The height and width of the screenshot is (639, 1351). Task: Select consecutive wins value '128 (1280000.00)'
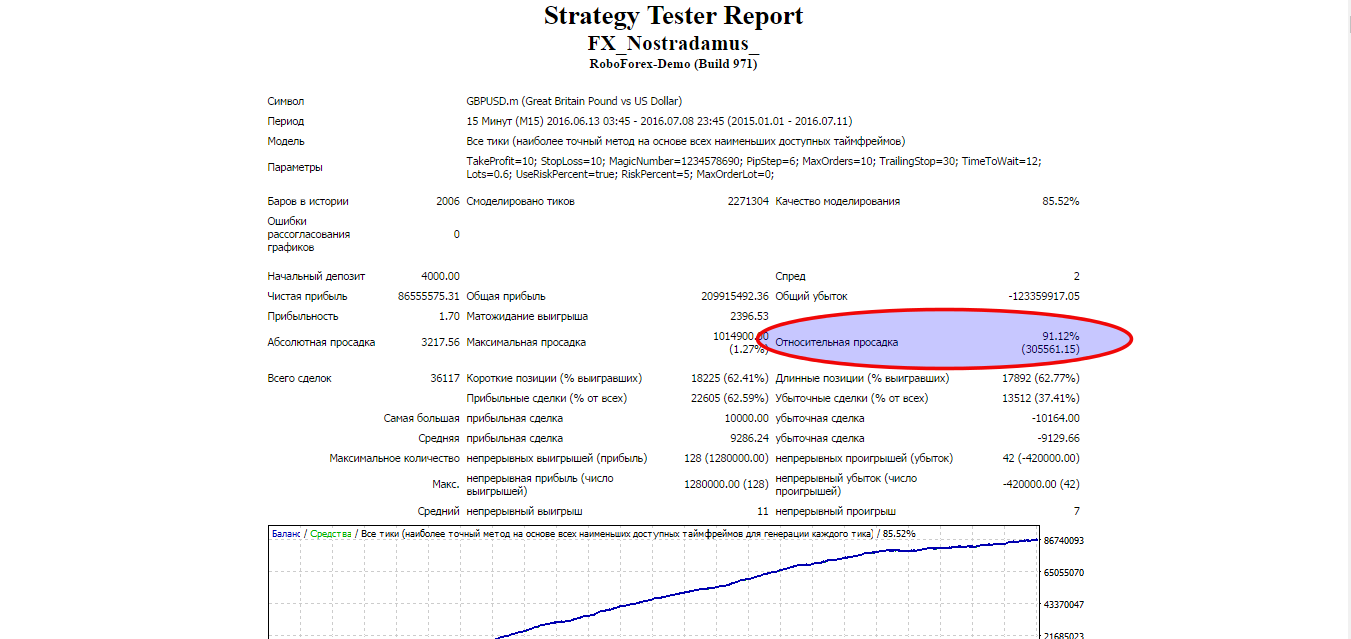(726, 458)
